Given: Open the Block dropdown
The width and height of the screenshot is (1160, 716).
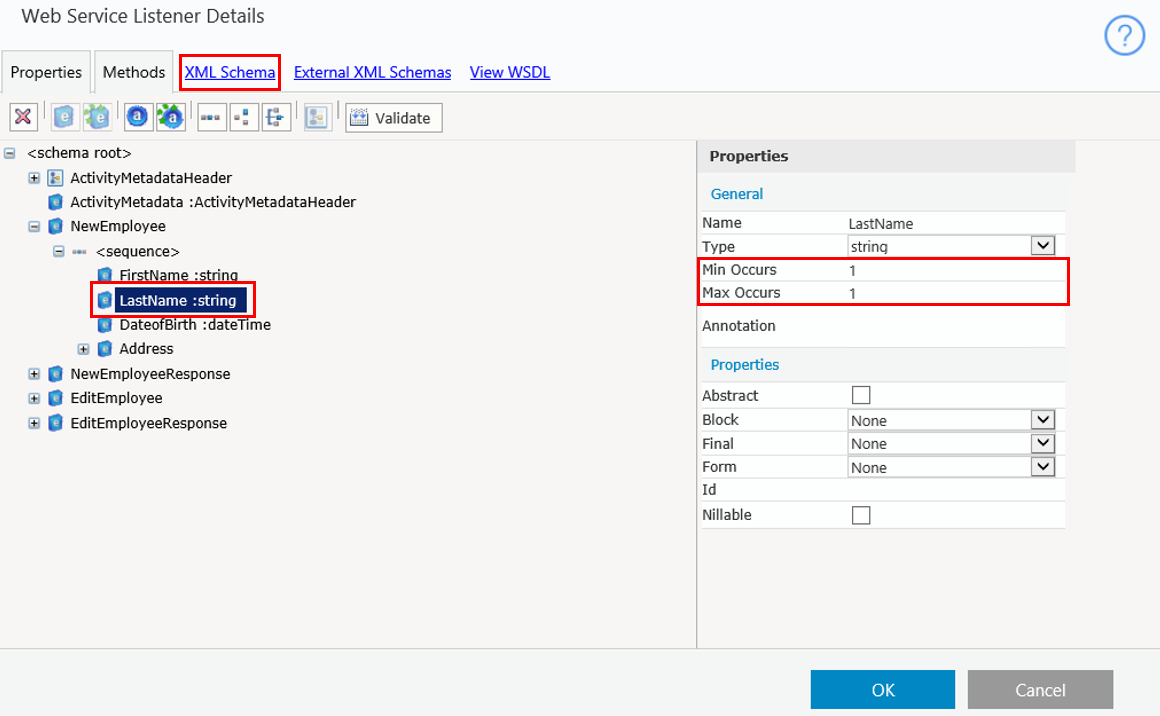Looking at the screenshot, I should point(1042,420).
